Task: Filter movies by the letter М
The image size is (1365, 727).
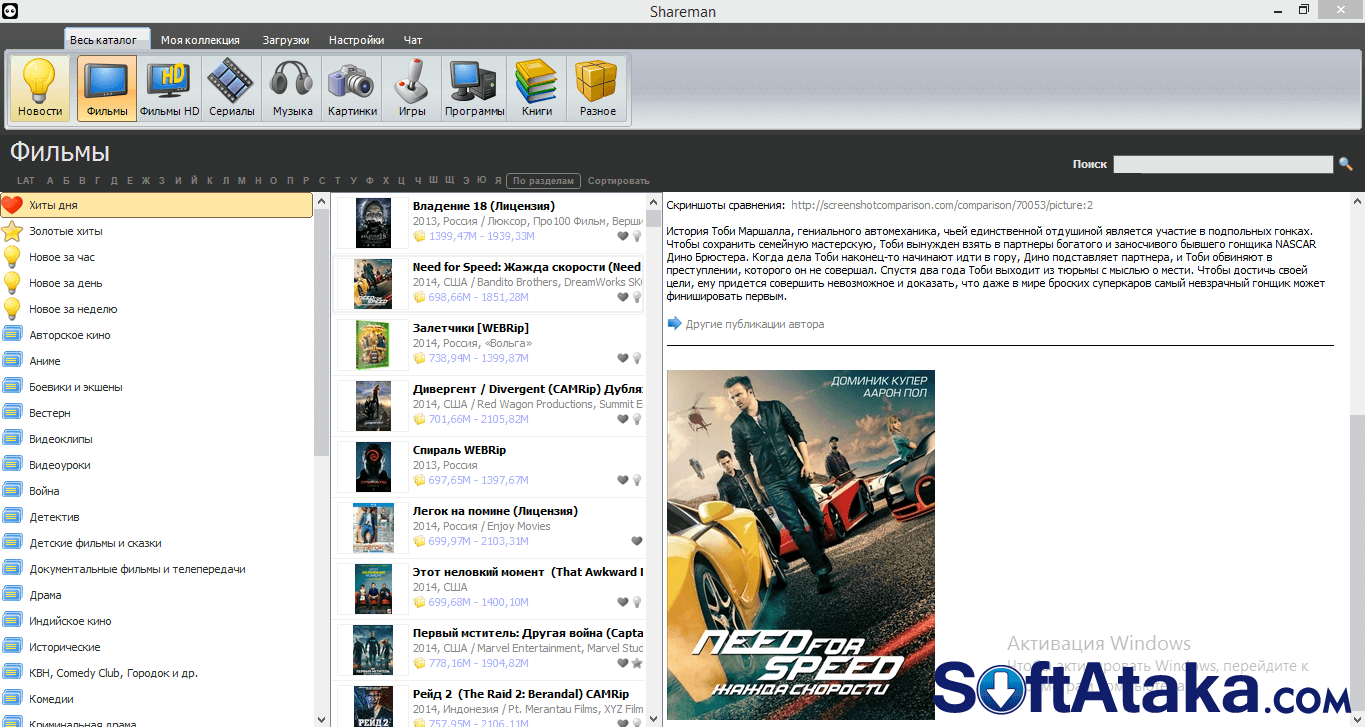Action: pos(243,181)
